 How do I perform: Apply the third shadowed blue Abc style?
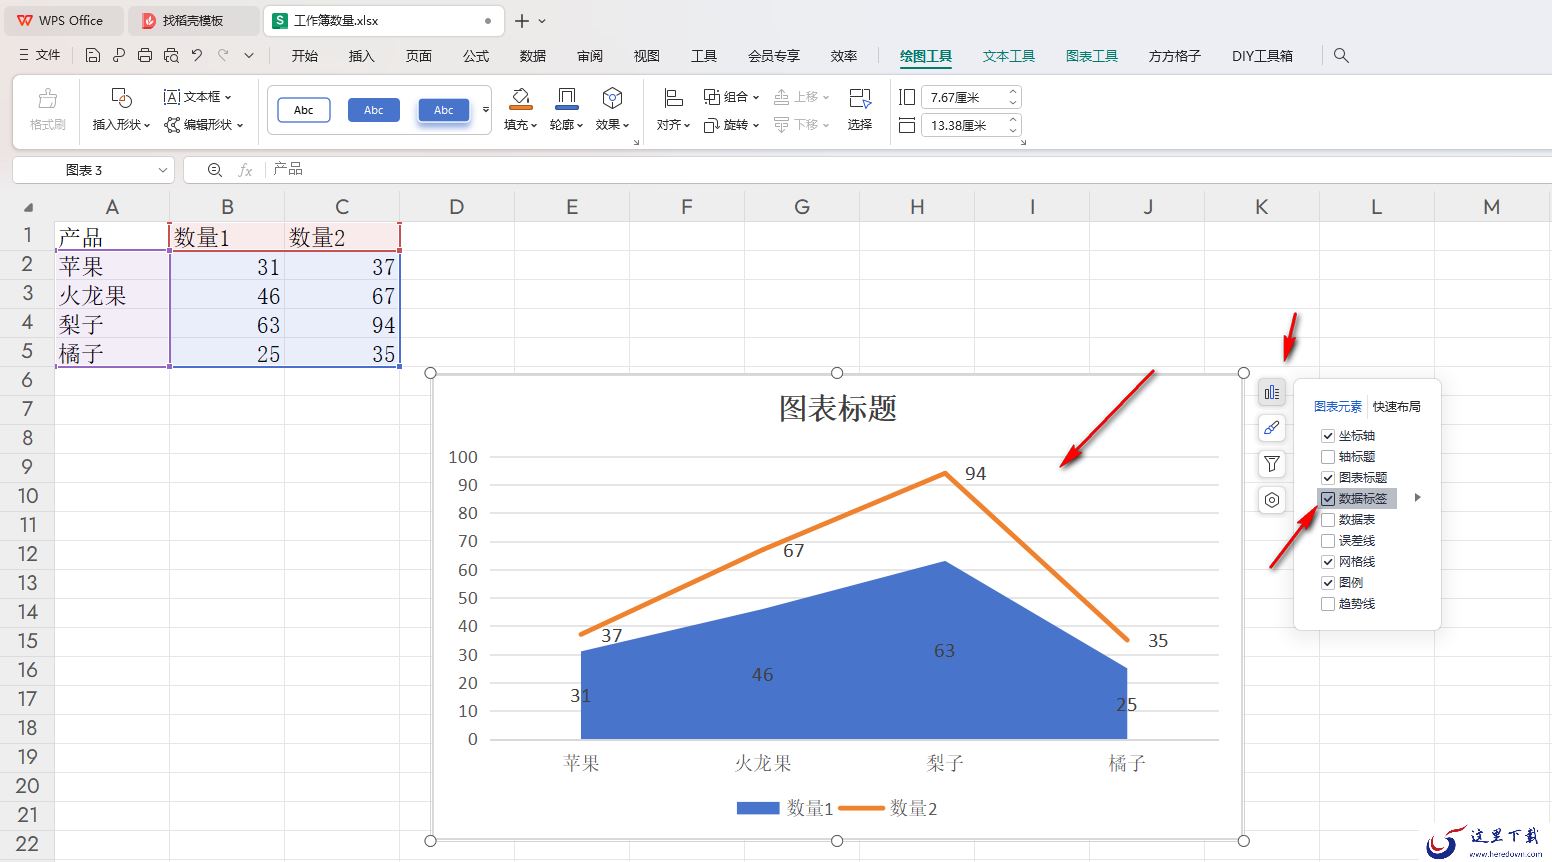[444, 110]
